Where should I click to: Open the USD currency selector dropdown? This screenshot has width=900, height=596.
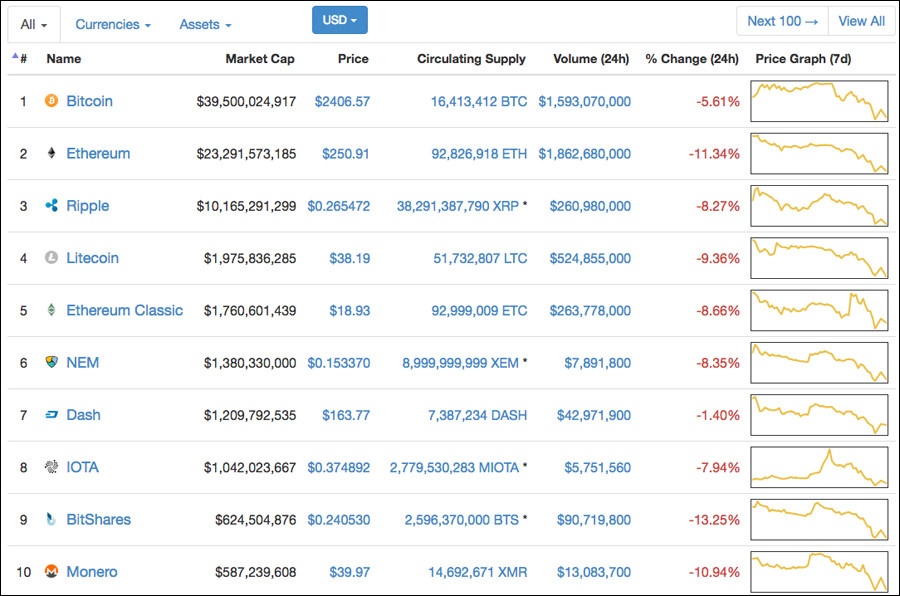(339, 19)
